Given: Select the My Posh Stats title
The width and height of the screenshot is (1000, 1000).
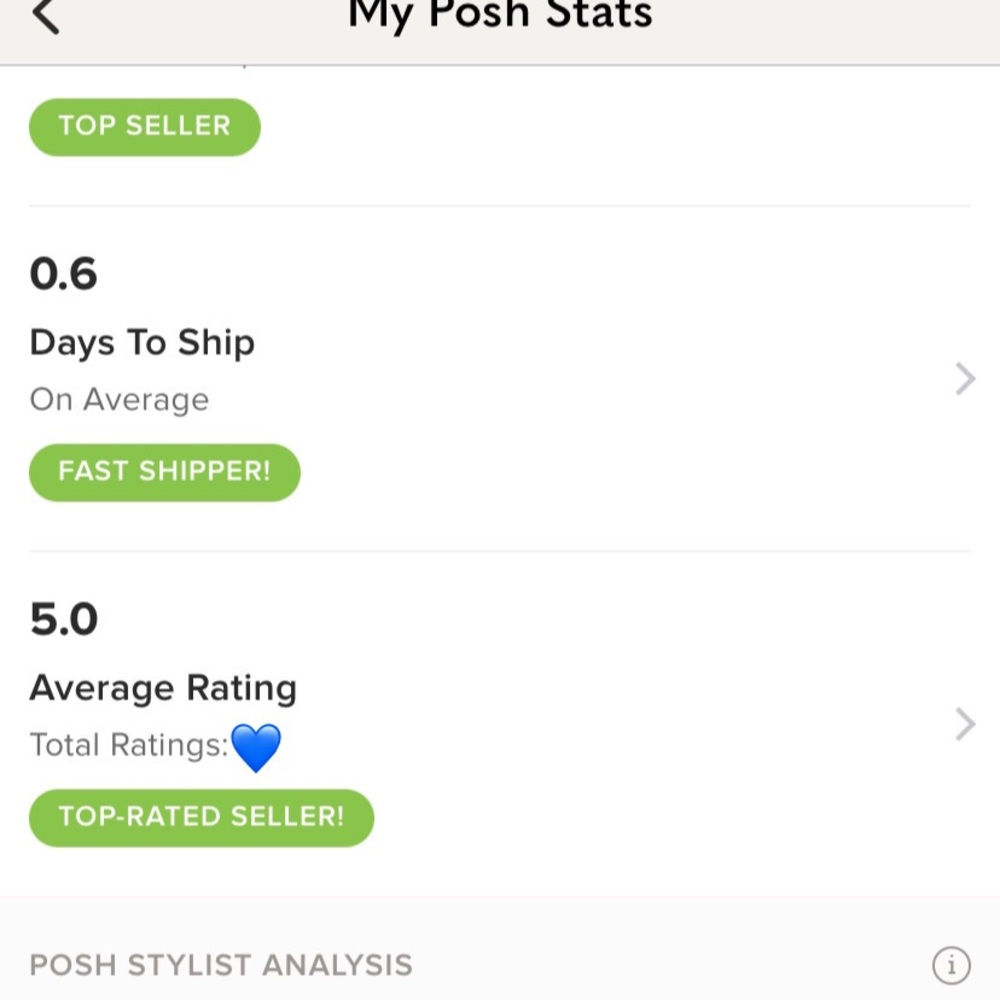Looking at the screenshot, I should 500,14.
